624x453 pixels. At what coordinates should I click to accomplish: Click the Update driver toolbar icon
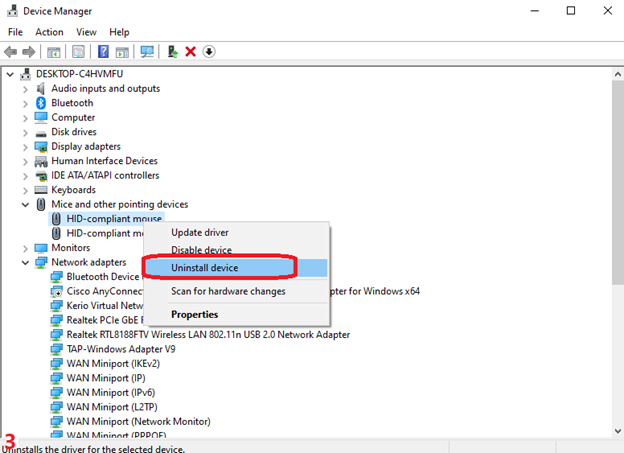click(173, 52)
